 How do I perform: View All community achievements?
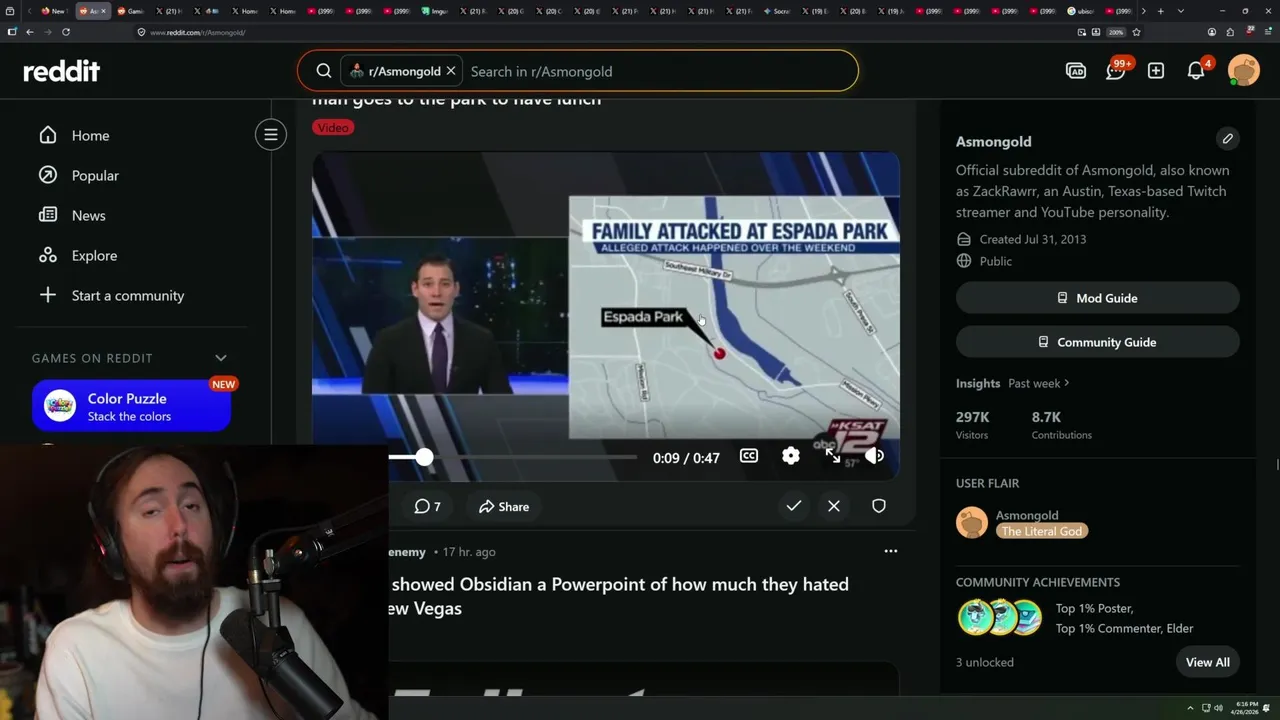[1208, 662]
